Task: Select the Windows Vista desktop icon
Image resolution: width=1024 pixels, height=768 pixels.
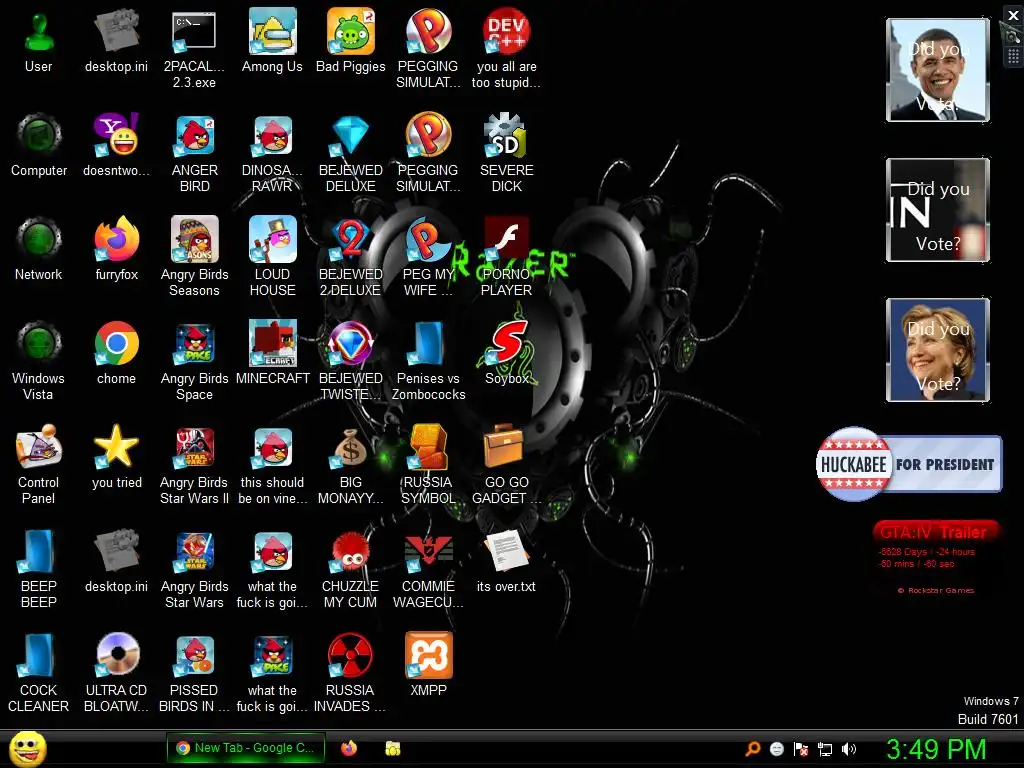Action: 39,360
